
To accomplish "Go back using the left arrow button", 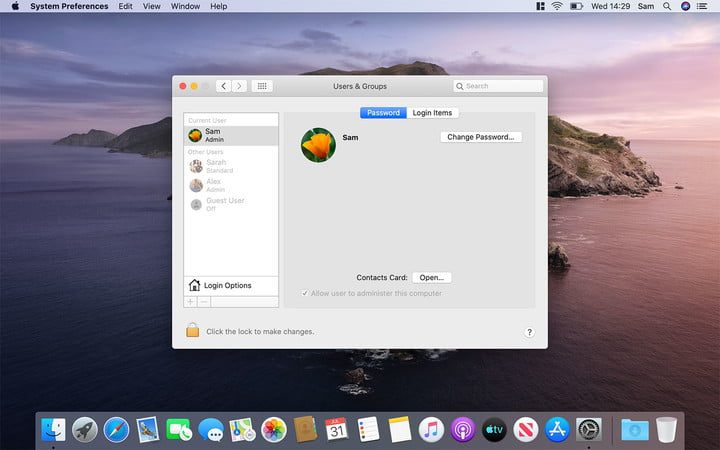I will coord(223,86).
